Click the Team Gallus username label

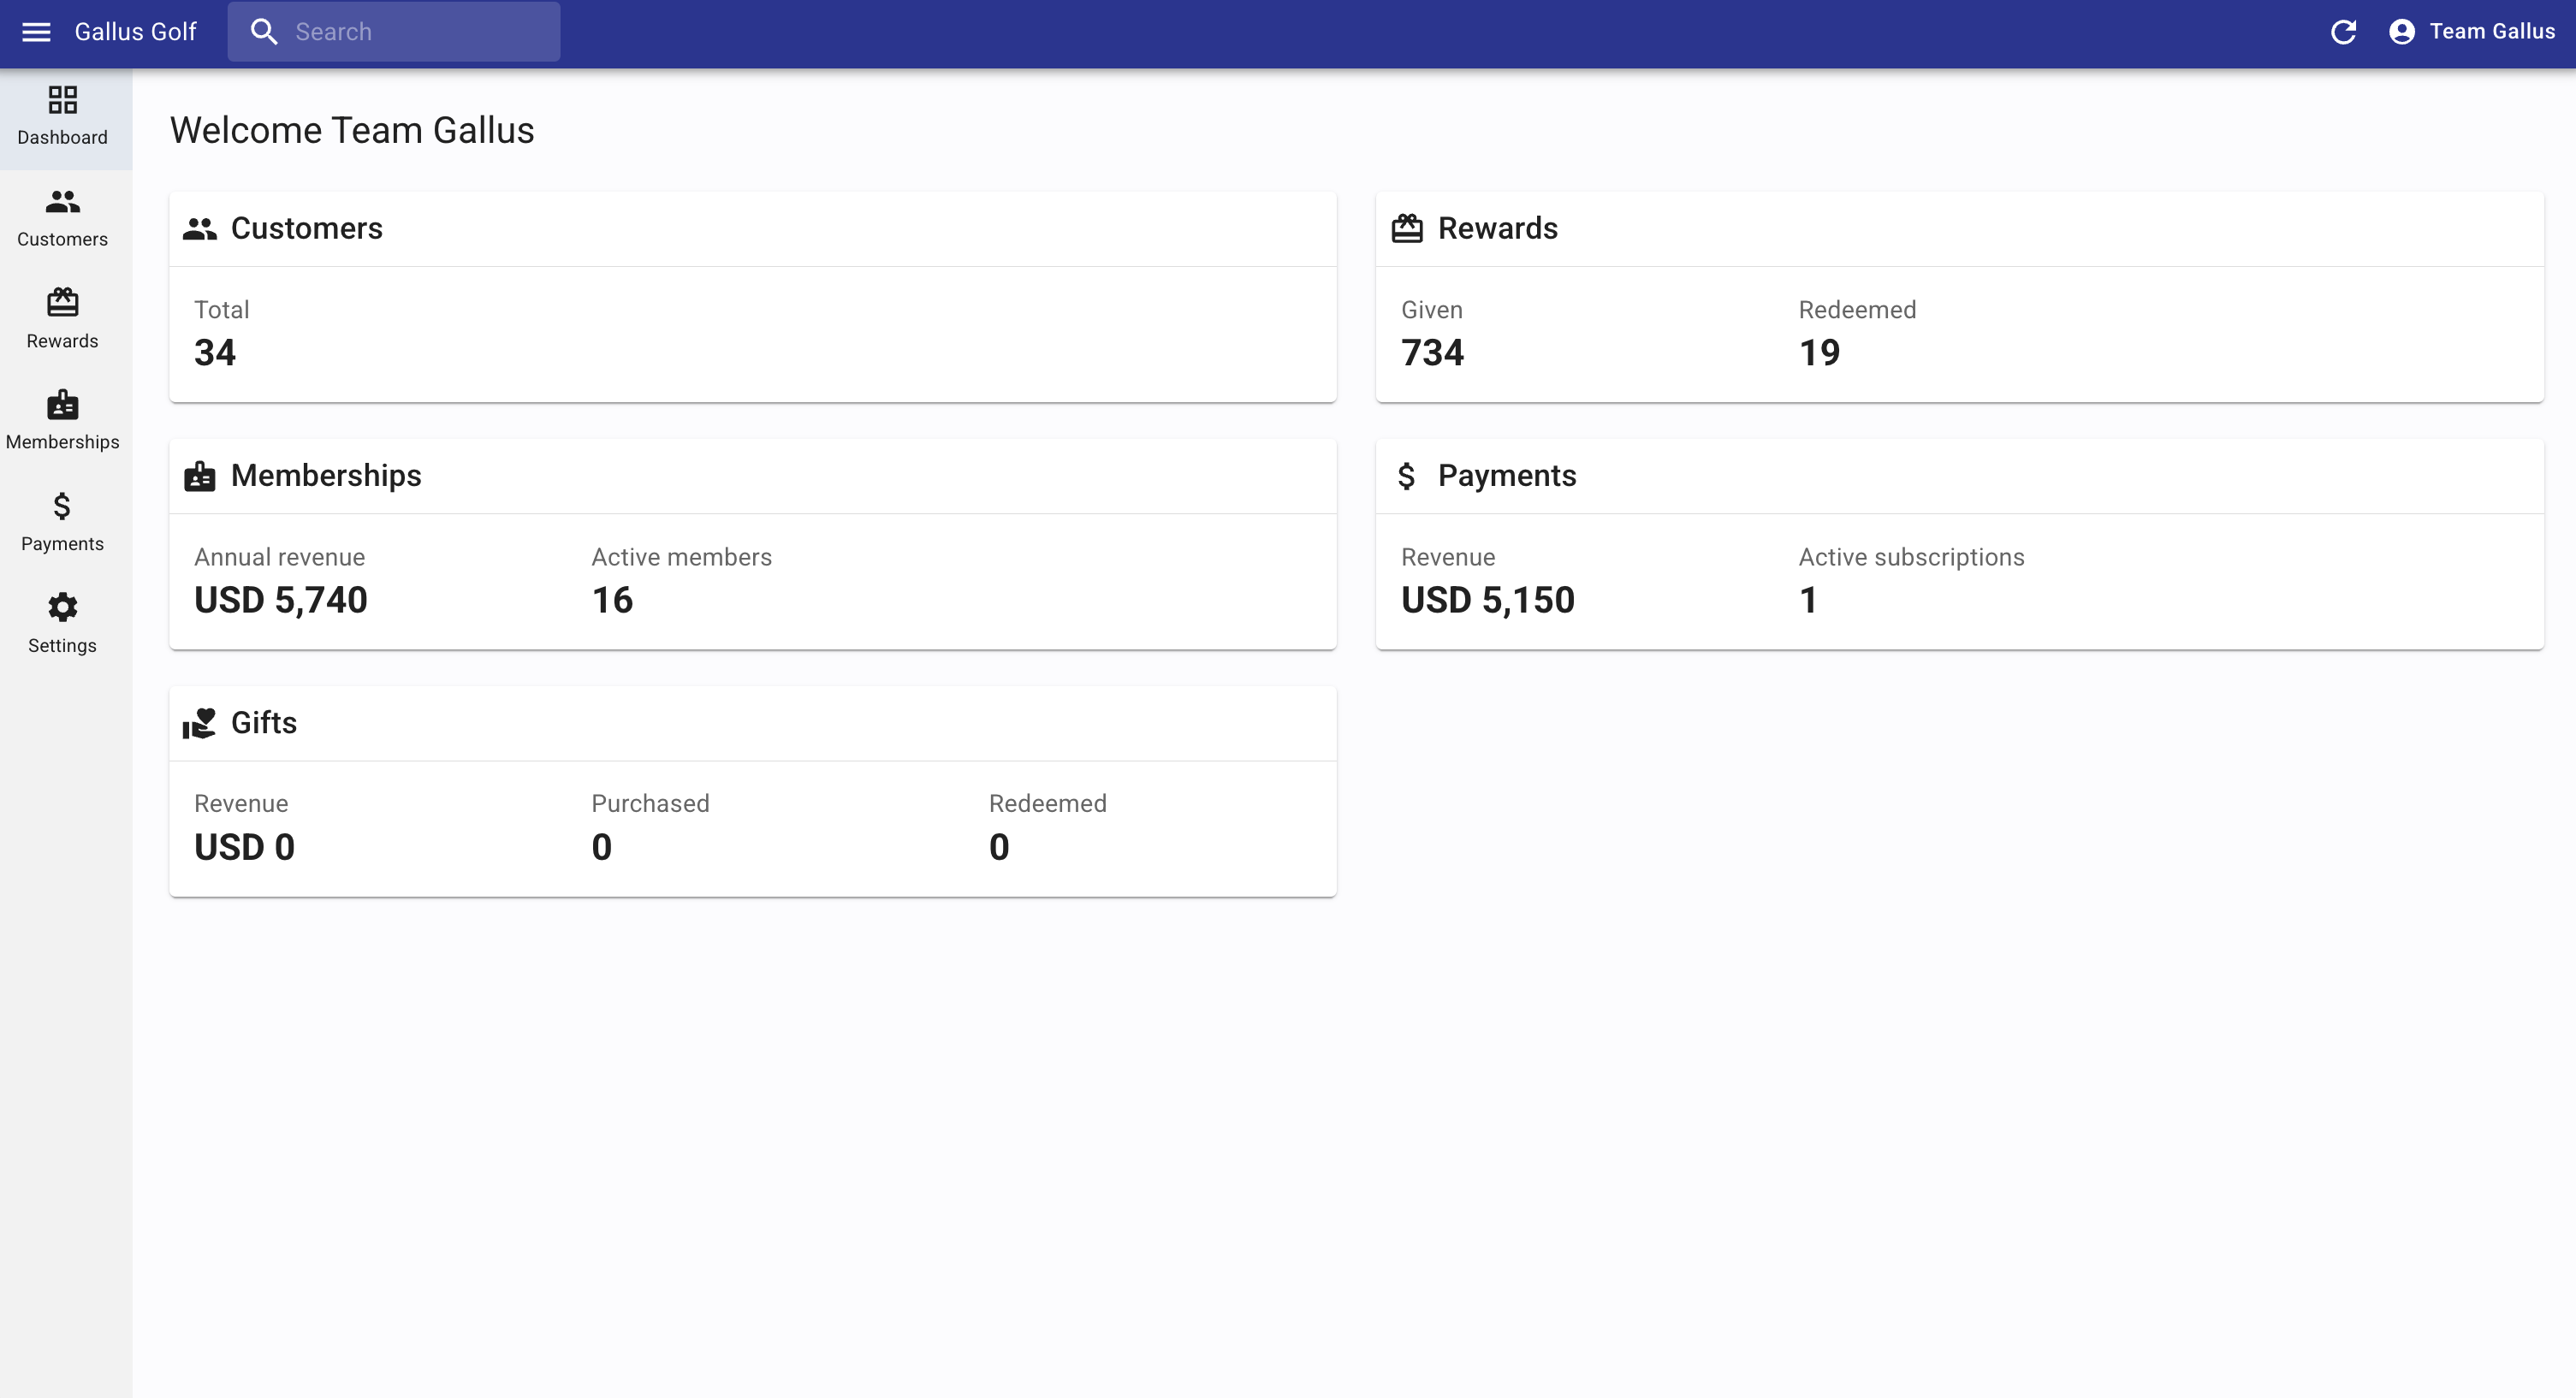(x=2491, y=32)
